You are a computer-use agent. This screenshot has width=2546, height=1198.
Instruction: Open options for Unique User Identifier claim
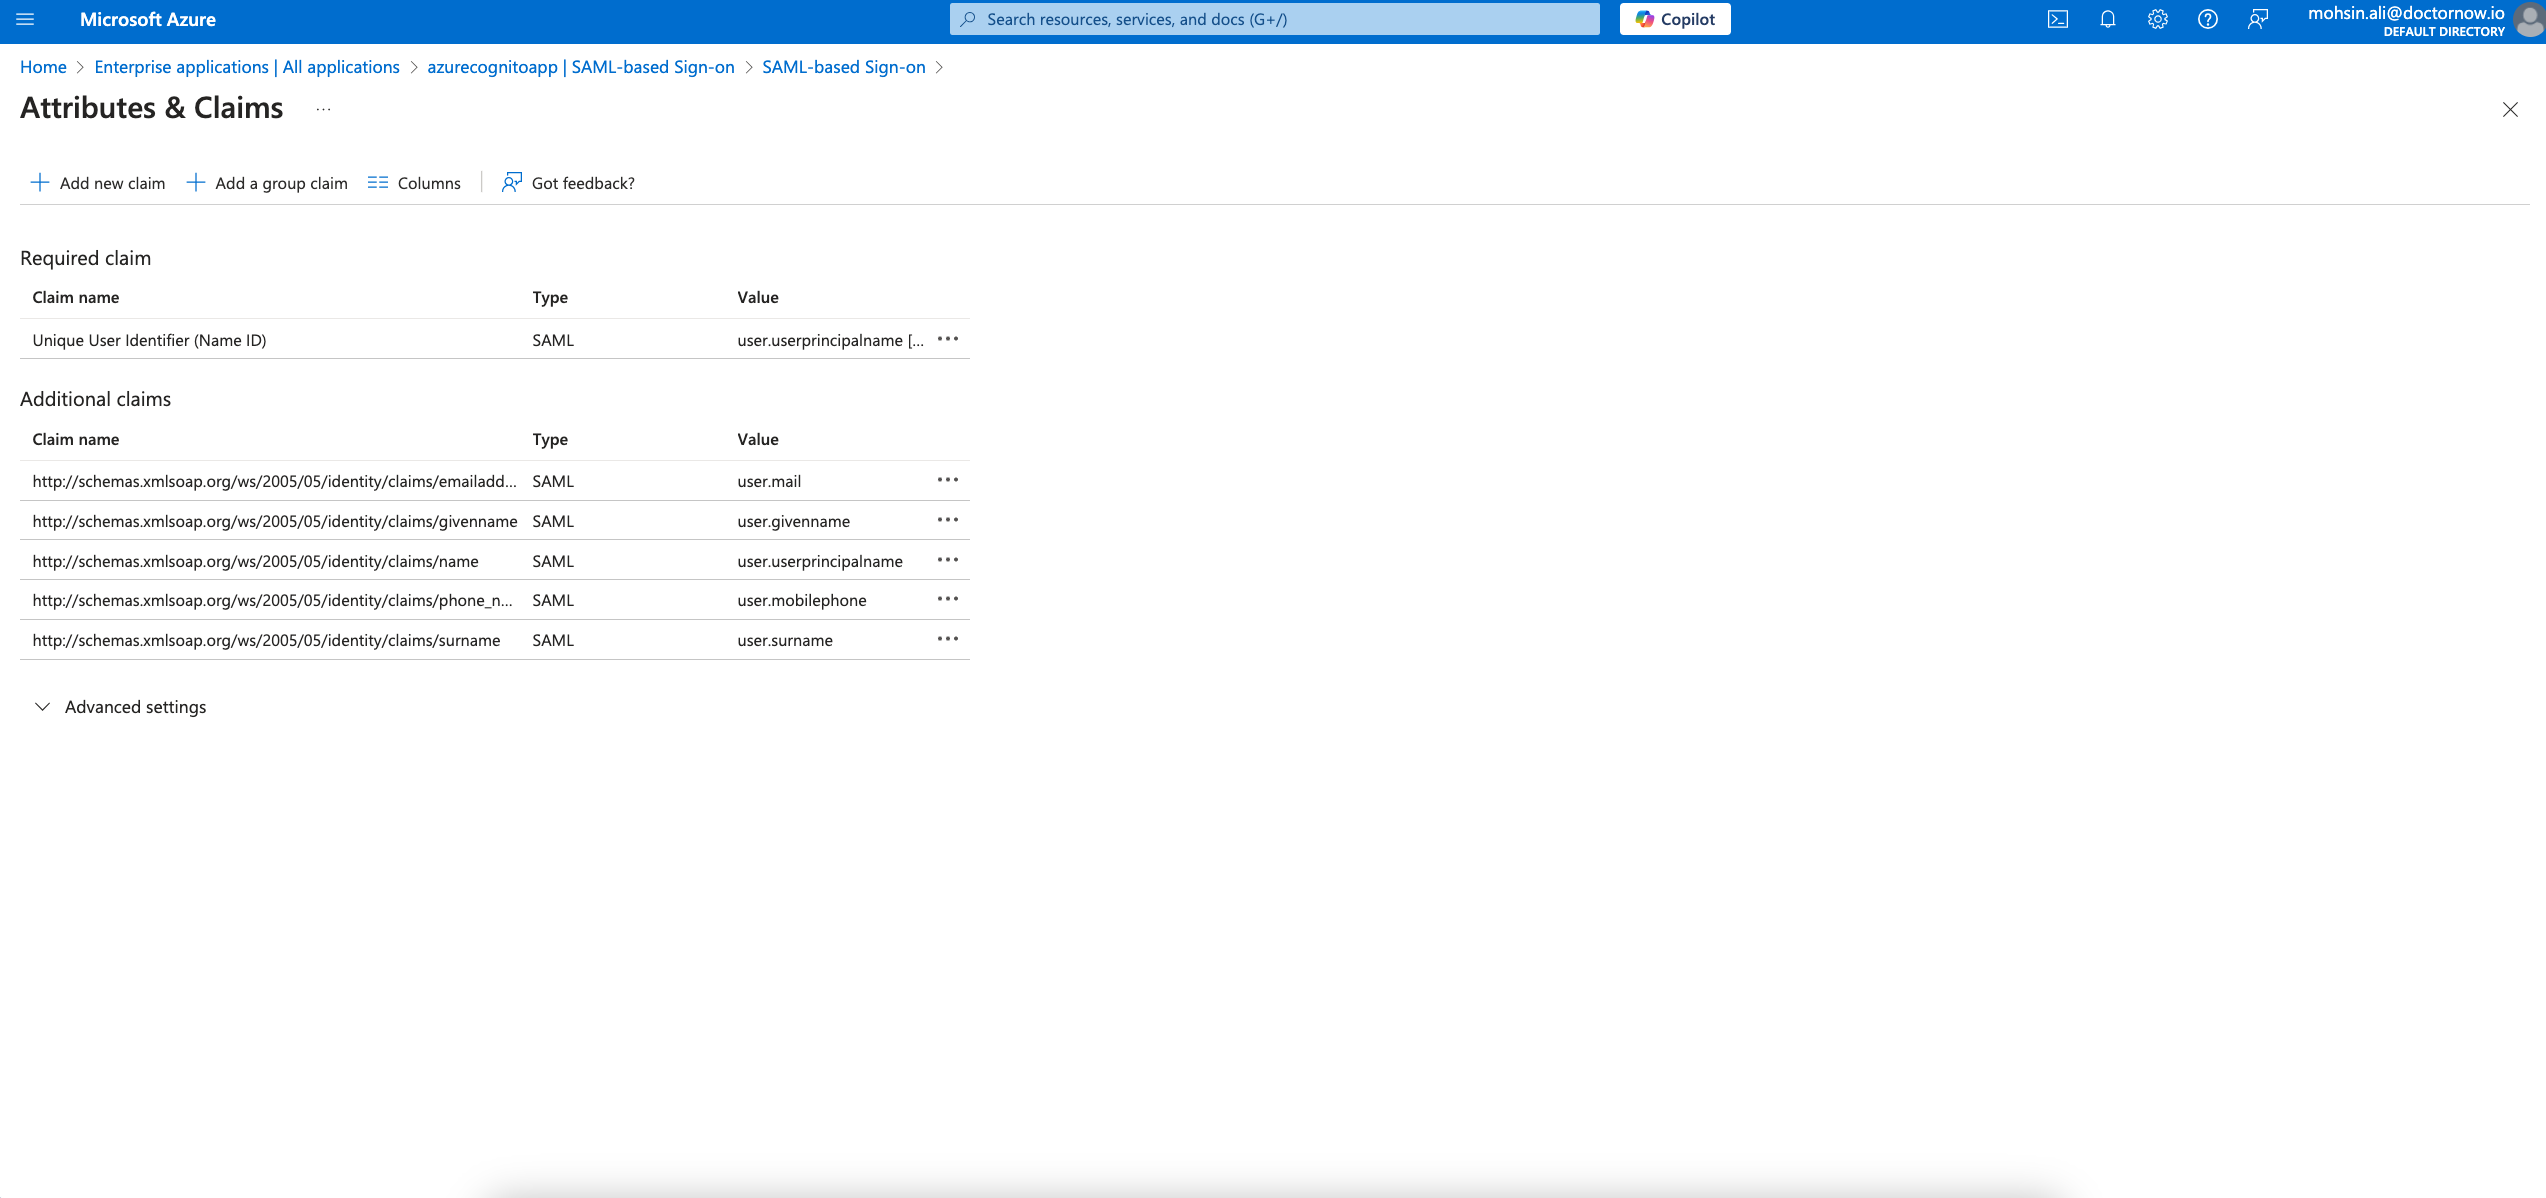(947, 339)
